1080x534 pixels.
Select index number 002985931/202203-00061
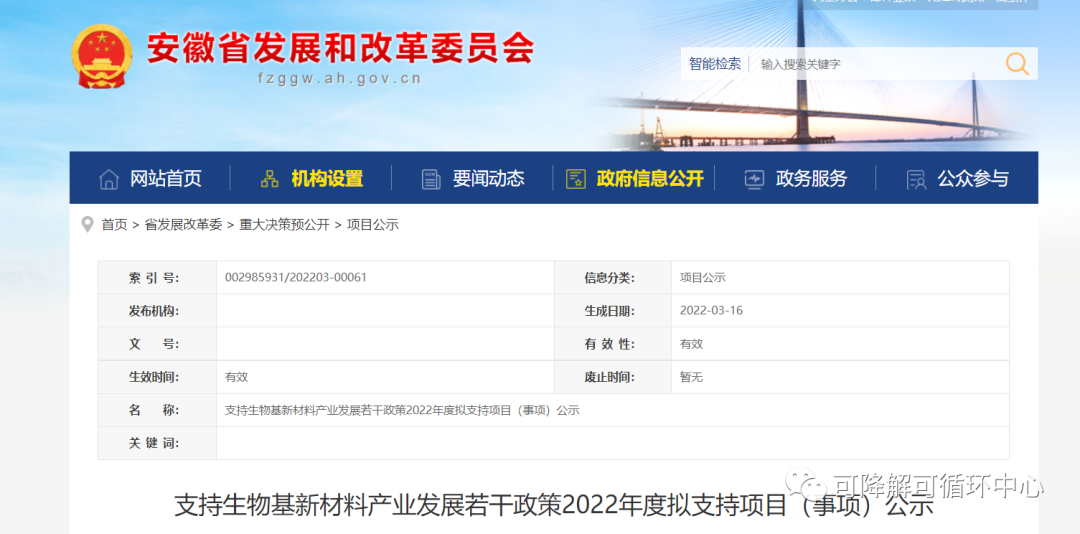click(296, 278)
